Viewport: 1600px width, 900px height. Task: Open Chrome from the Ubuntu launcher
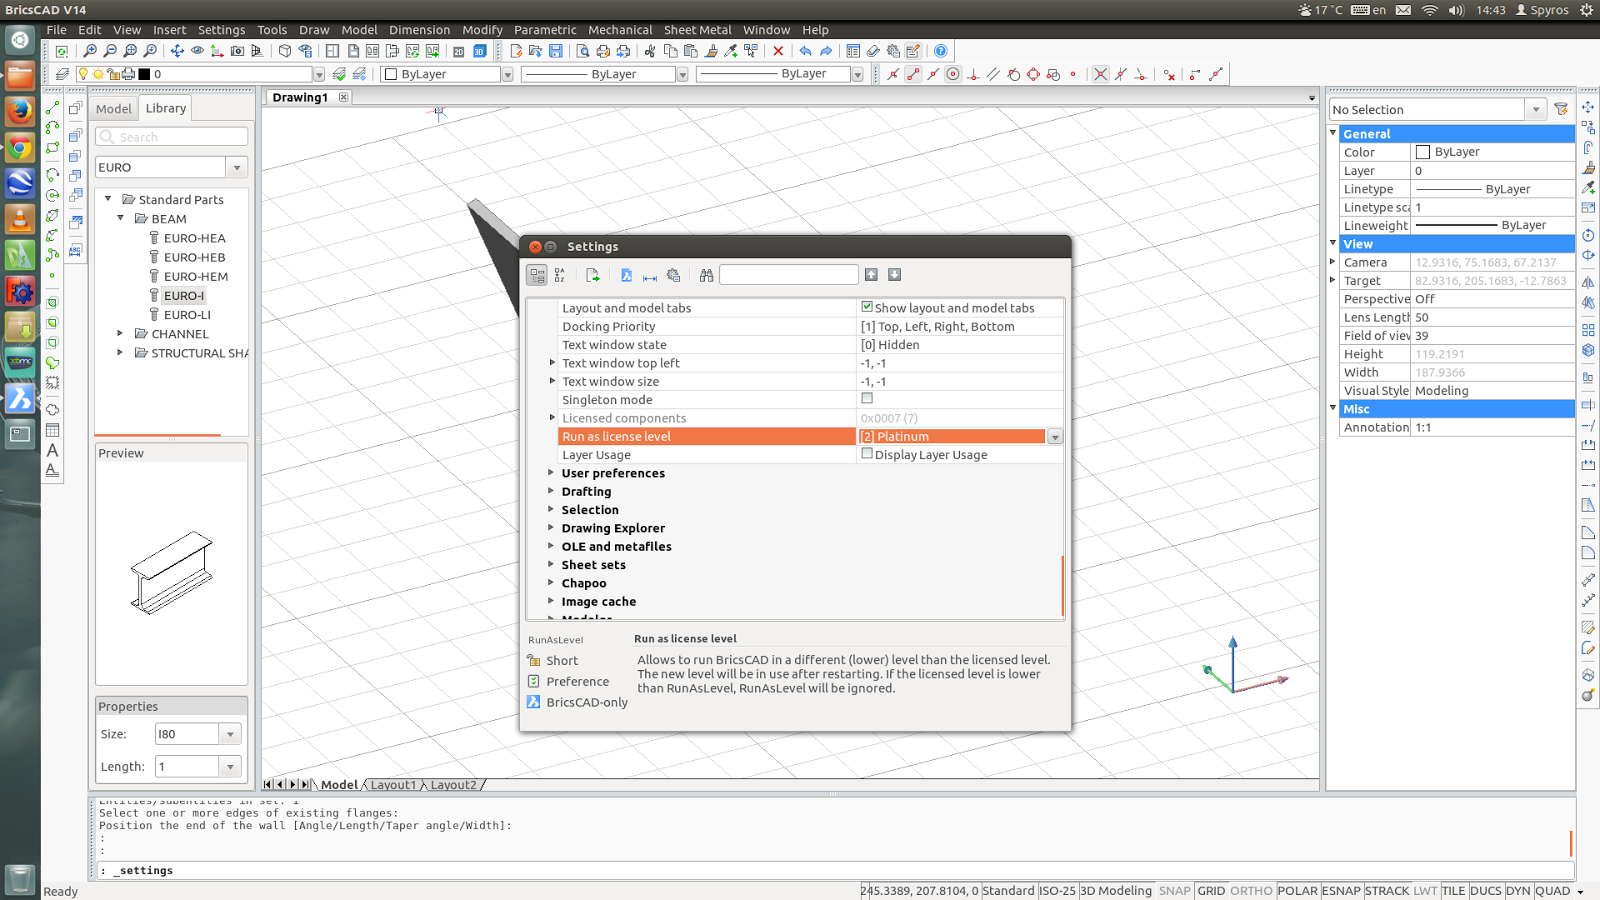(20, 148)
